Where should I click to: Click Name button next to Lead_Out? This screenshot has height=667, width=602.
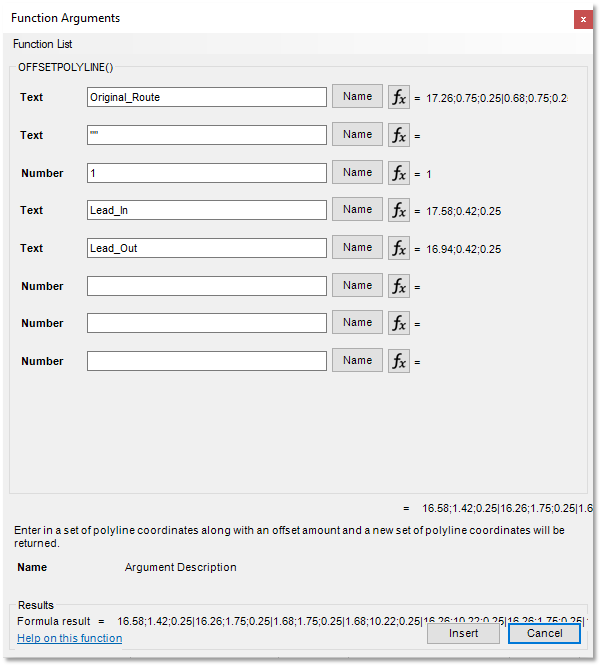357,247
